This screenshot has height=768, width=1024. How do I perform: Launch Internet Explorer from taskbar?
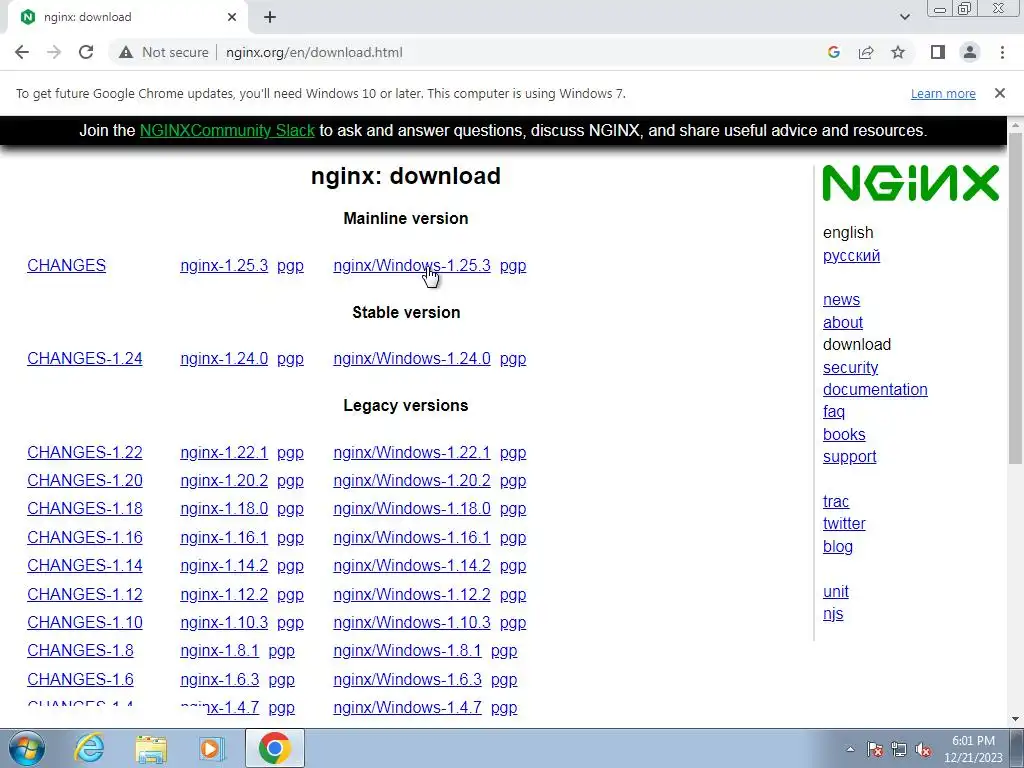click(89, 748)
